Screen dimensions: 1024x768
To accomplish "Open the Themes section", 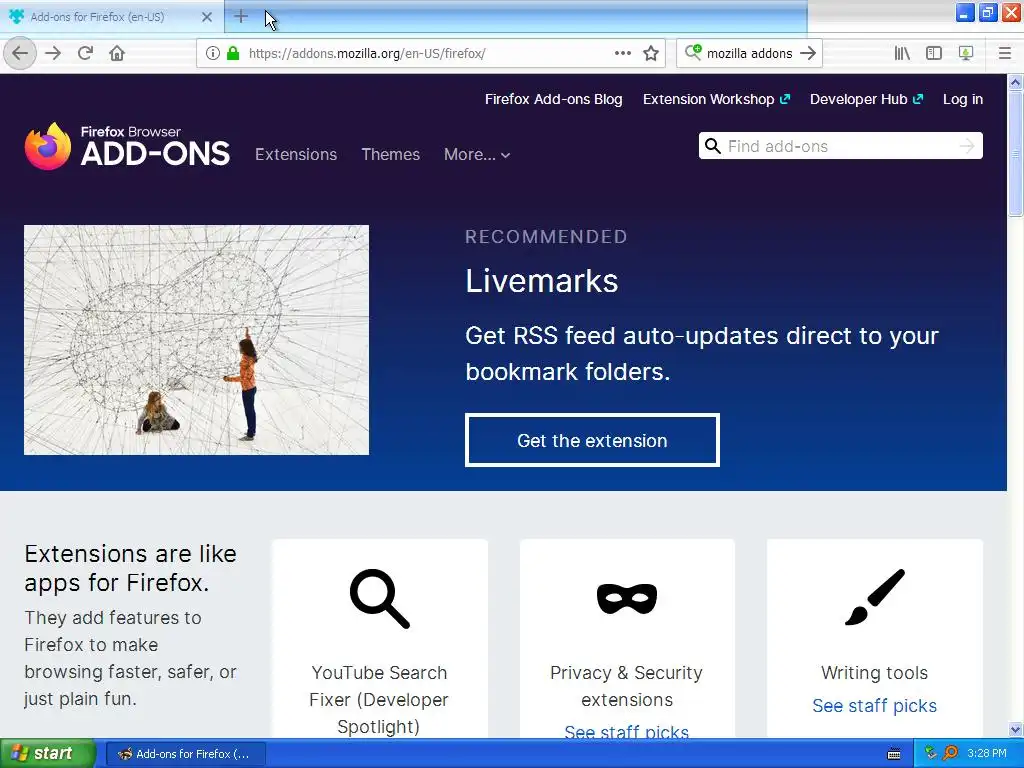I will [391, 154].
